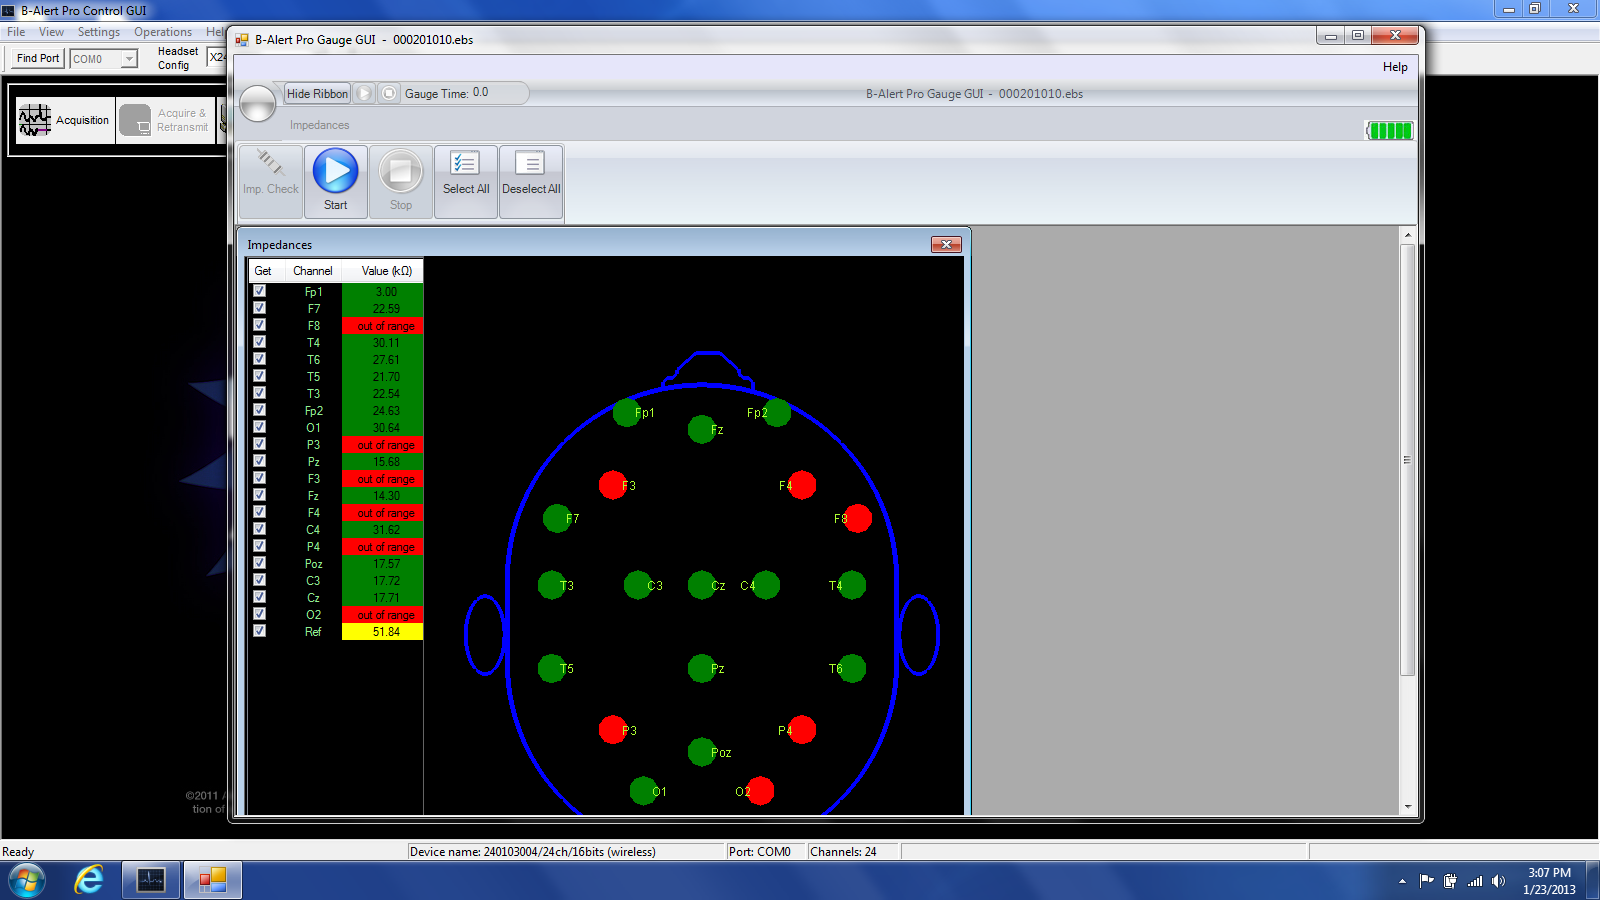
Task: Open Operations menu in Control GUI
Action: click(x=163, y=32)
